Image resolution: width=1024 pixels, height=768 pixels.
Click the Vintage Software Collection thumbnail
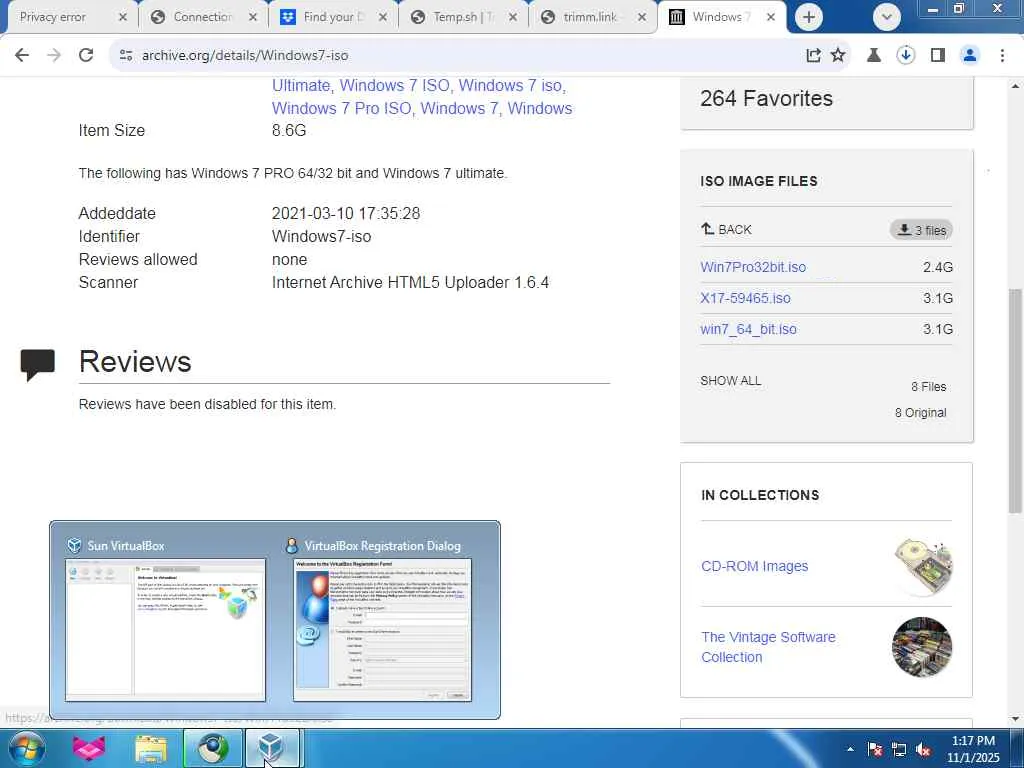point(922,647)
